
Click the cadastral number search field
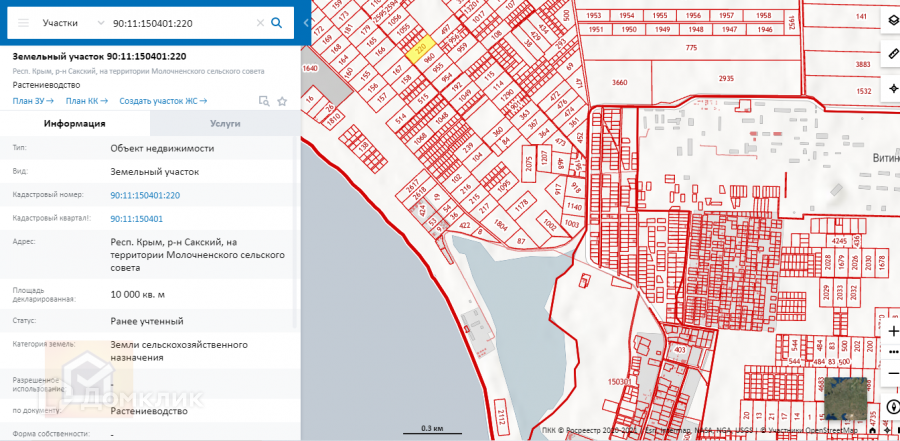(180, 22)
